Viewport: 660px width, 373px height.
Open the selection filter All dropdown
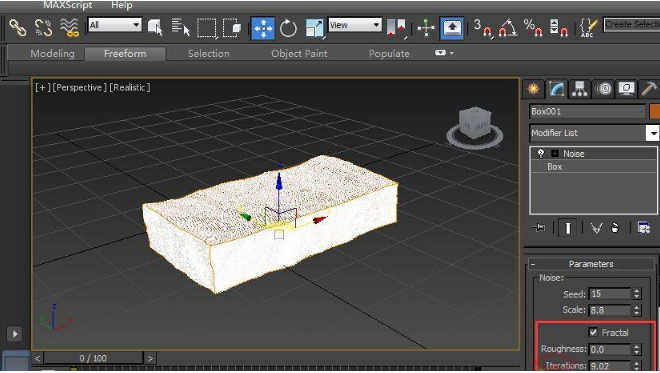[114, 25]
